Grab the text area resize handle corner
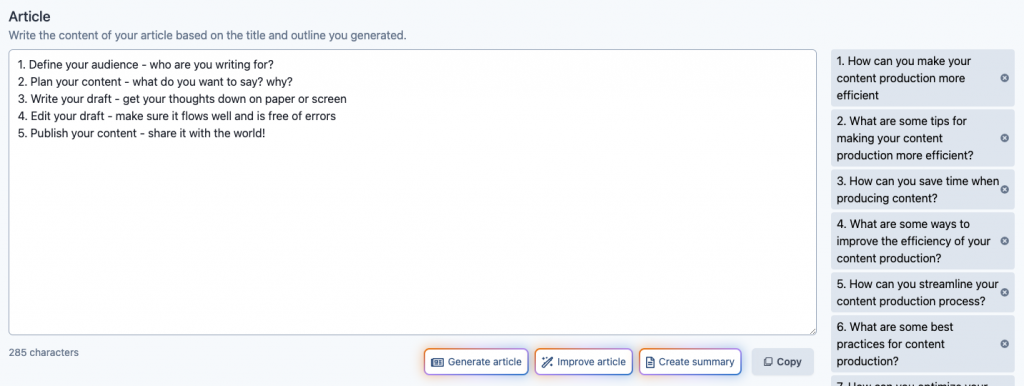Viewport: 1024px width, 386px height. (x=812, y=331)
